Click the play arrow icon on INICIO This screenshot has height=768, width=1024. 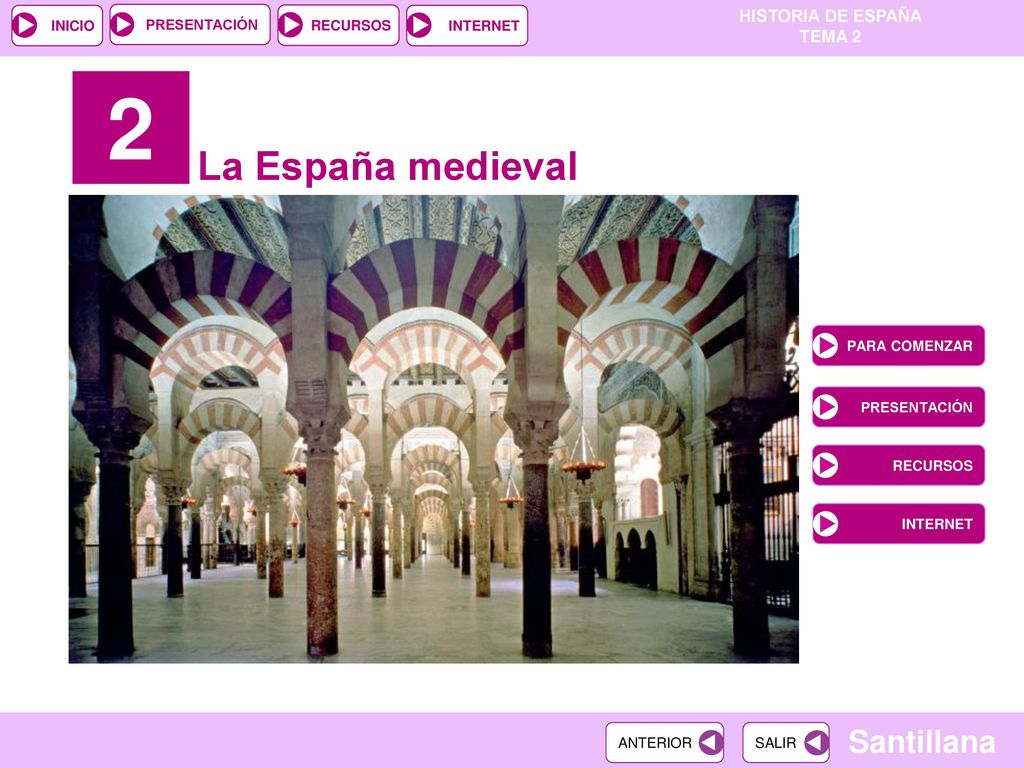pyautogui.click(x=25, y=25)
